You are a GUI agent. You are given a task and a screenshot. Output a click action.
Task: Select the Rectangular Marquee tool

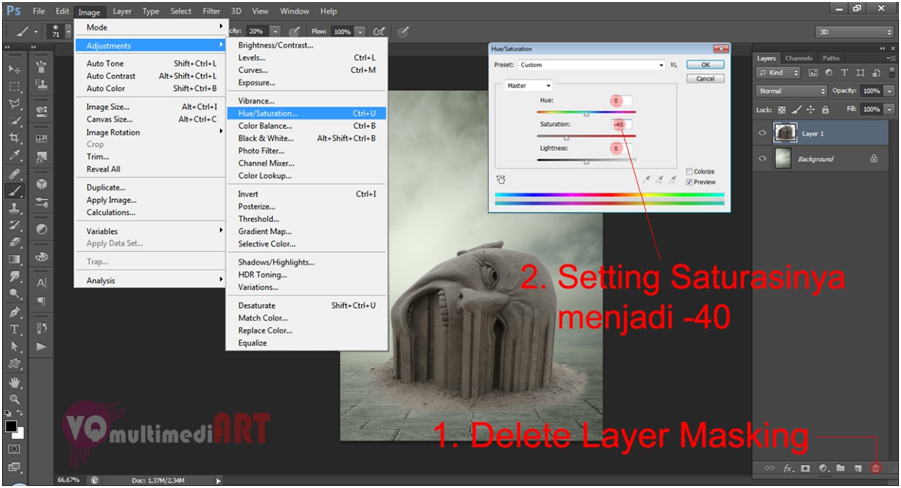click(14, 87)
